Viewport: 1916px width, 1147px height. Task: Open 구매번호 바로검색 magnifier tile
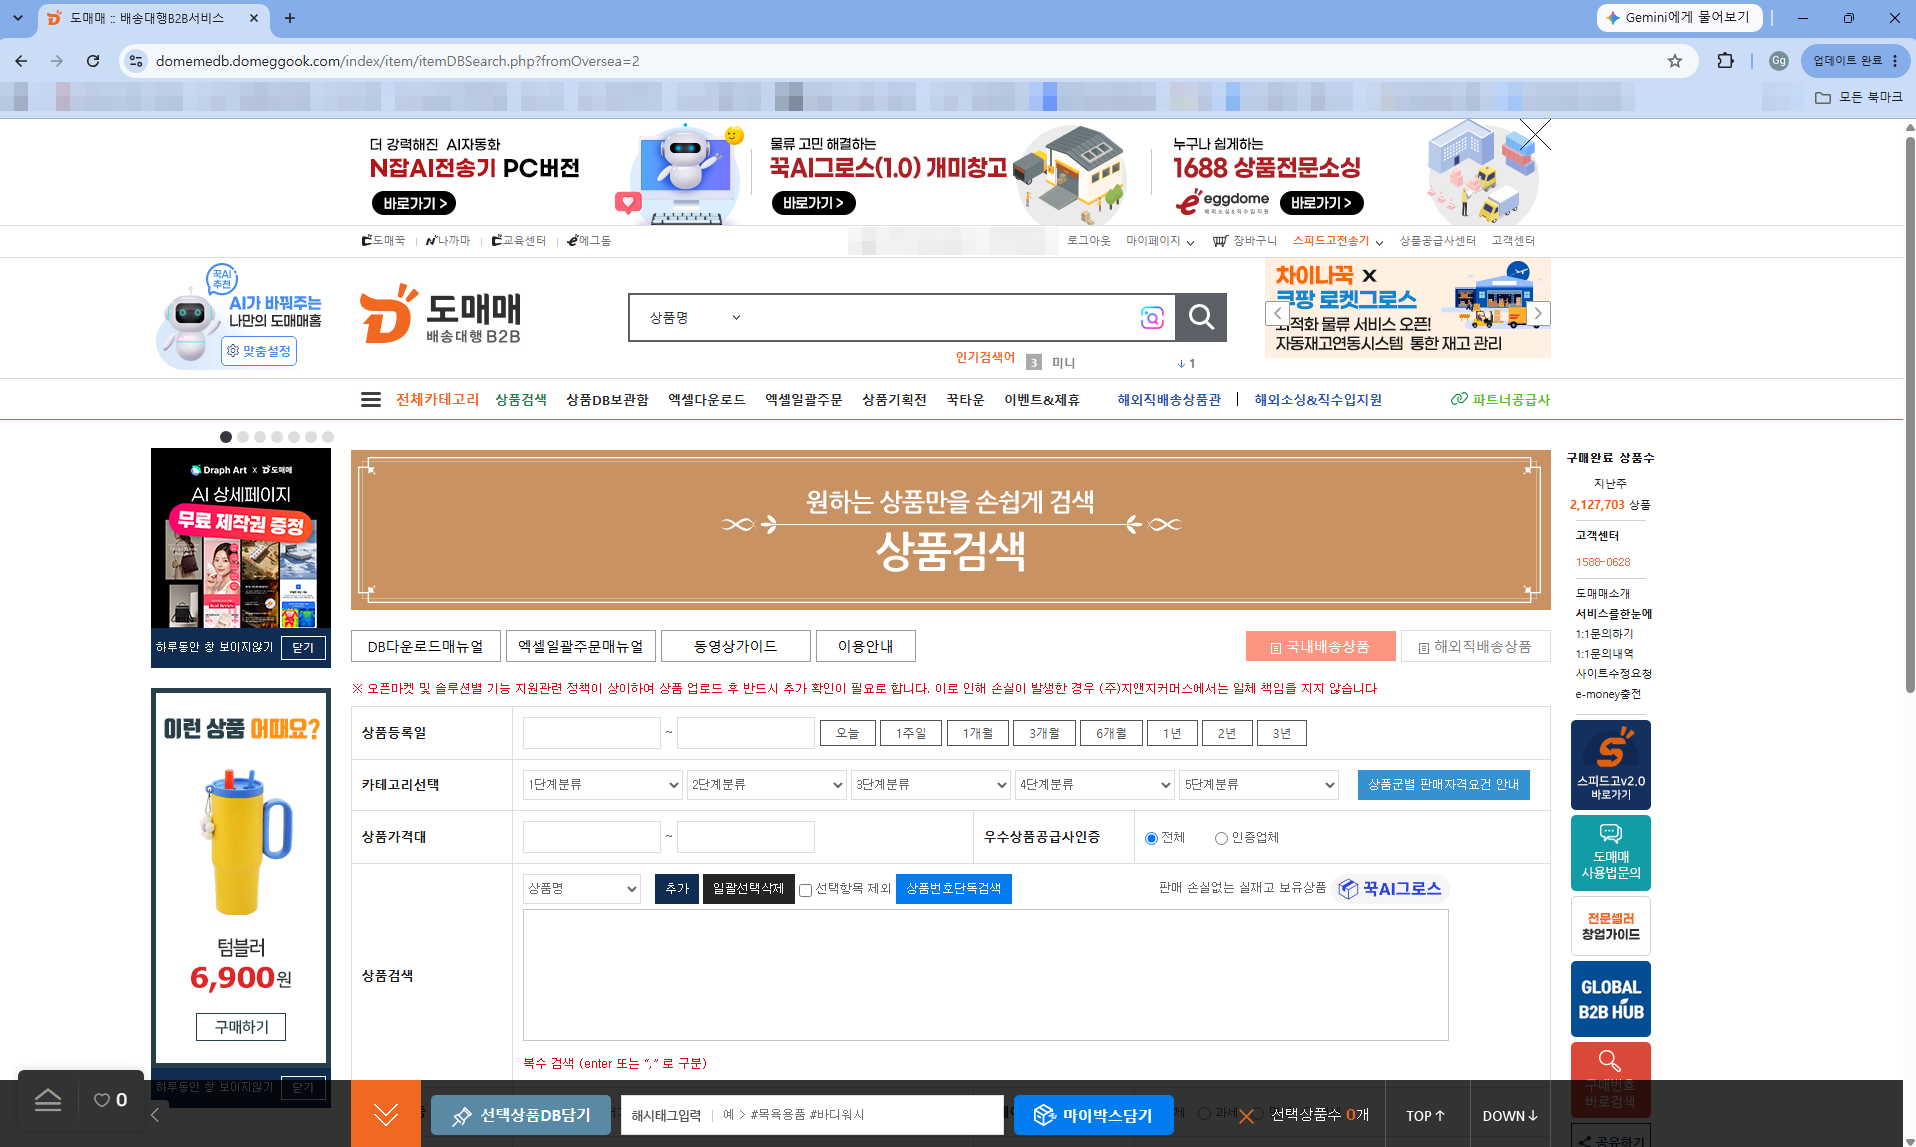click(1610, 1079)
